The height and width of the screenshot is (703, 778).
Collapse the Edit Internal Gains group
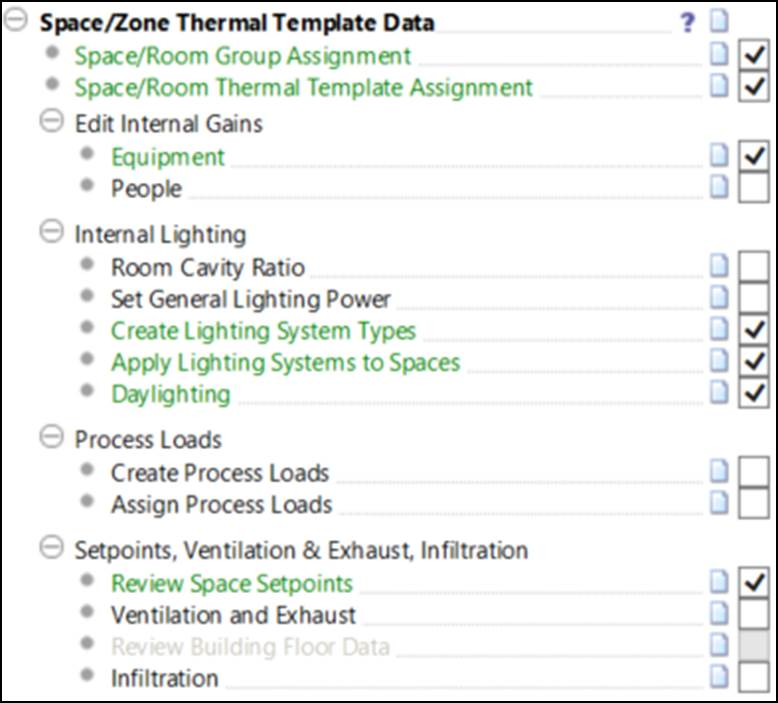pos(52,121)
